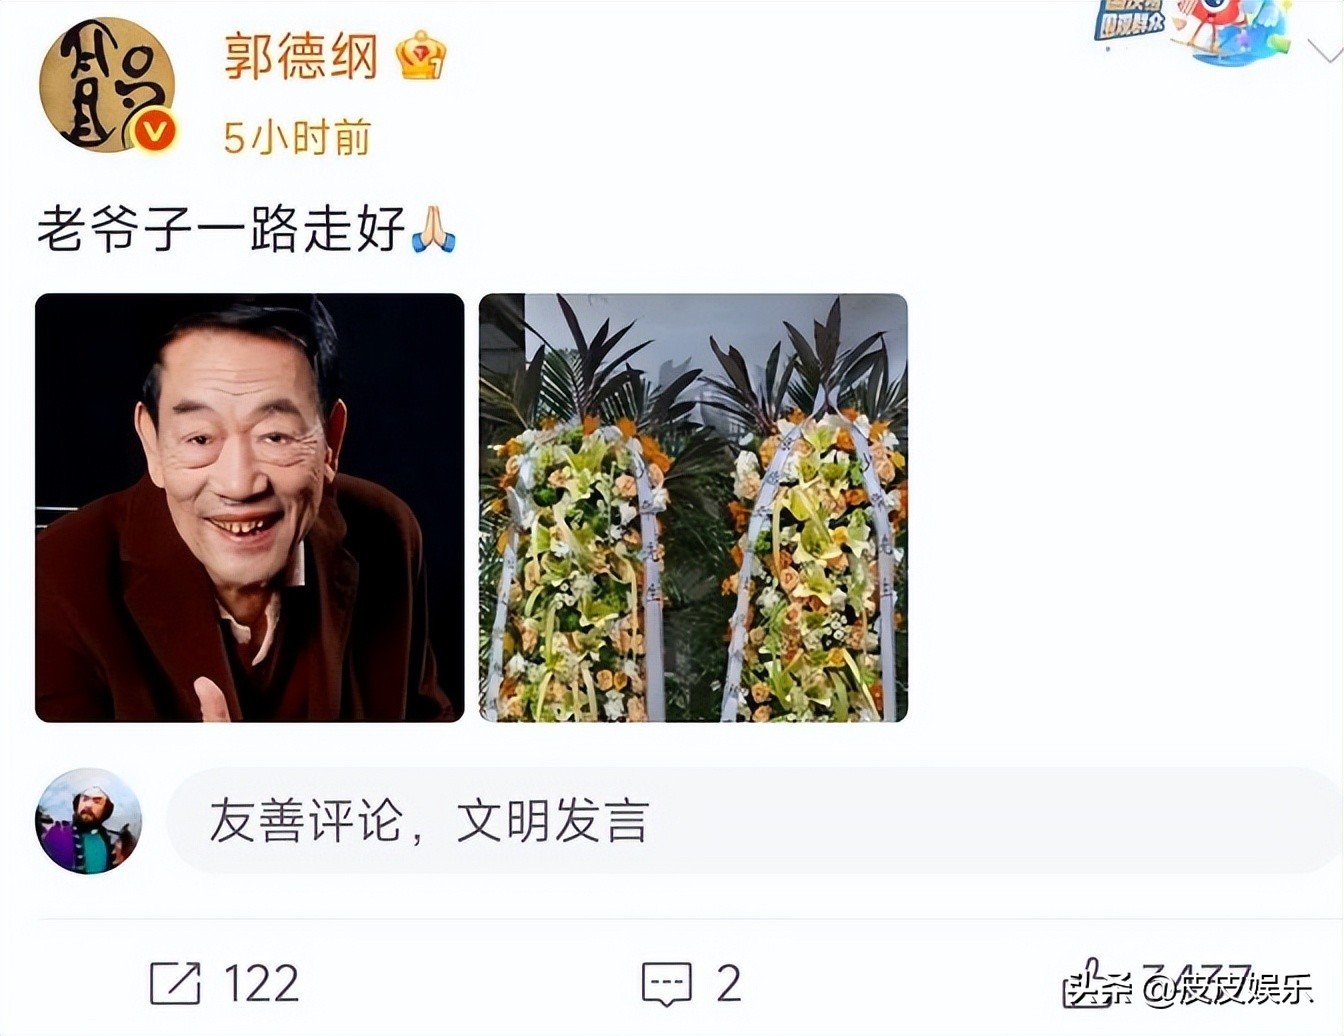The image size is (1344, 1036).
Task: Click the 老爷子一路走好 post text
Action: click(x=221, y=229)
